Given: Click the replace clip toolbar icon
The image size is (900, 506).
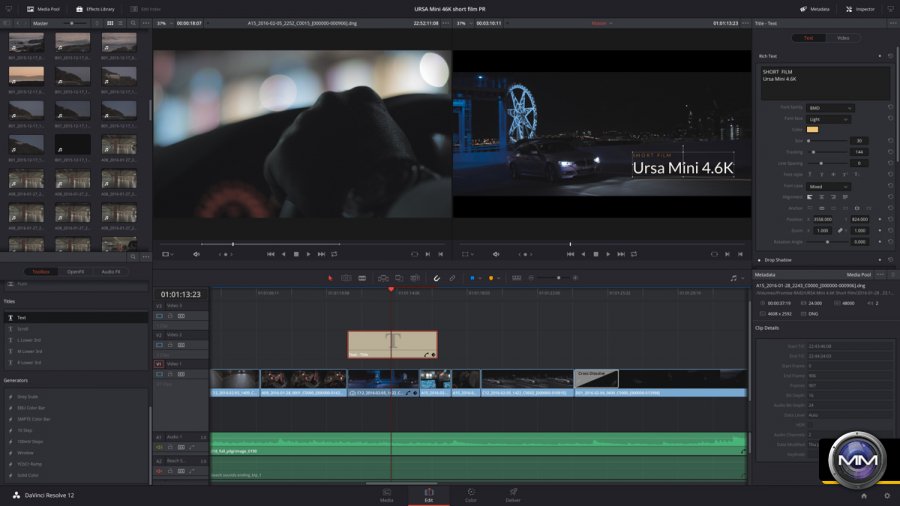Looking at the screenshot, I should pyautogui.click(x=415, y=278).
